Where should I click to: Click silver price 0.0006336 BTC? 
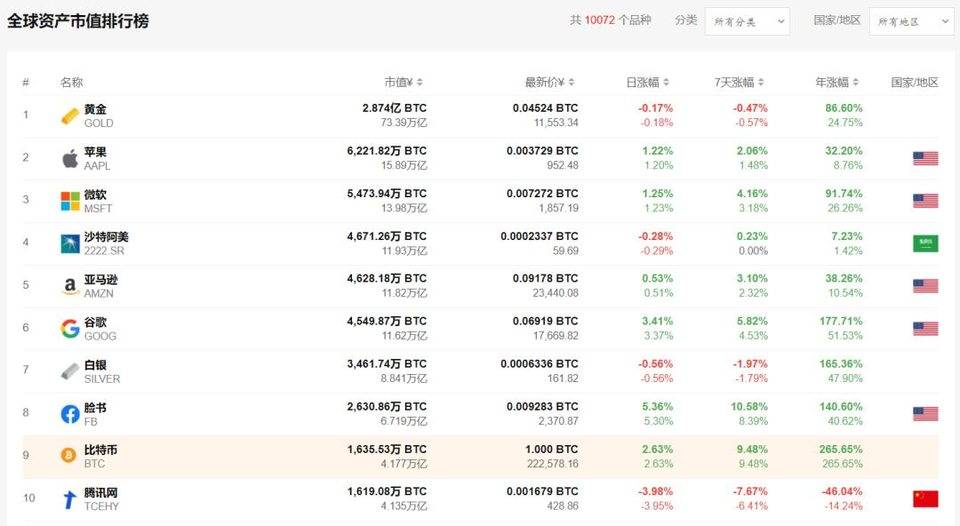click(x=539, y=364)
